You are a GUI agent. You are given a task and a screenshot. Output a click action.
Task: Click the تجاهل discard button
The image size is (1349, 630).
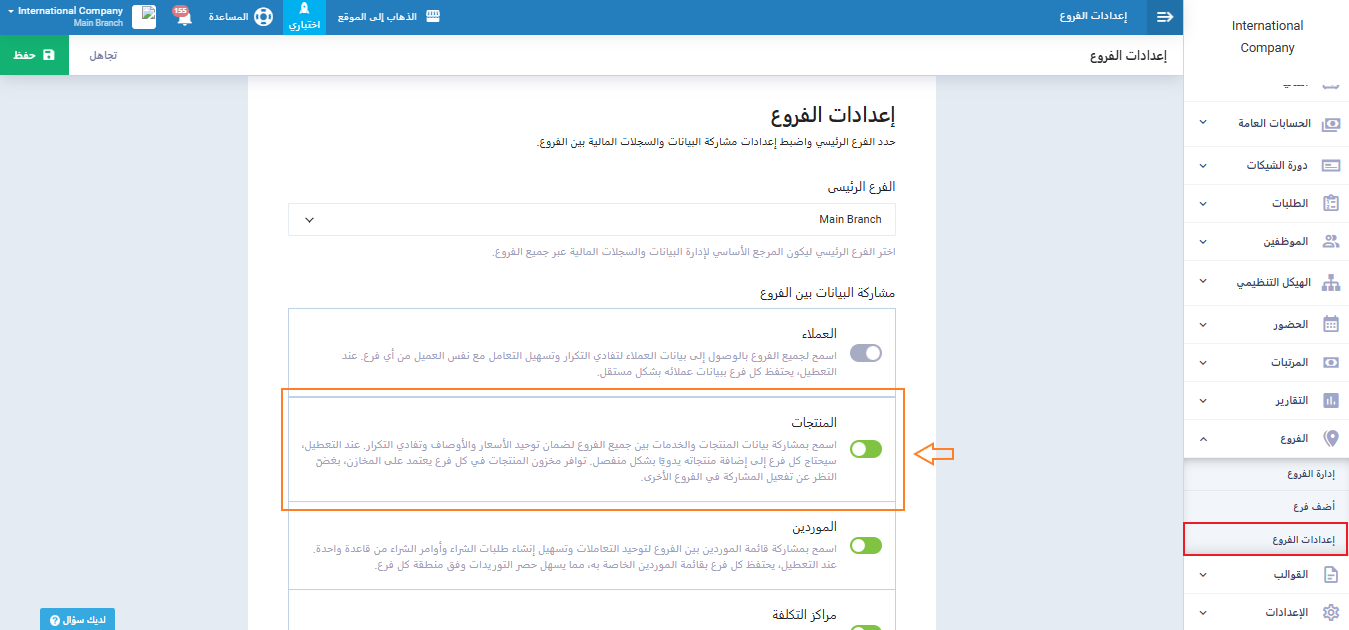point(103,55)
